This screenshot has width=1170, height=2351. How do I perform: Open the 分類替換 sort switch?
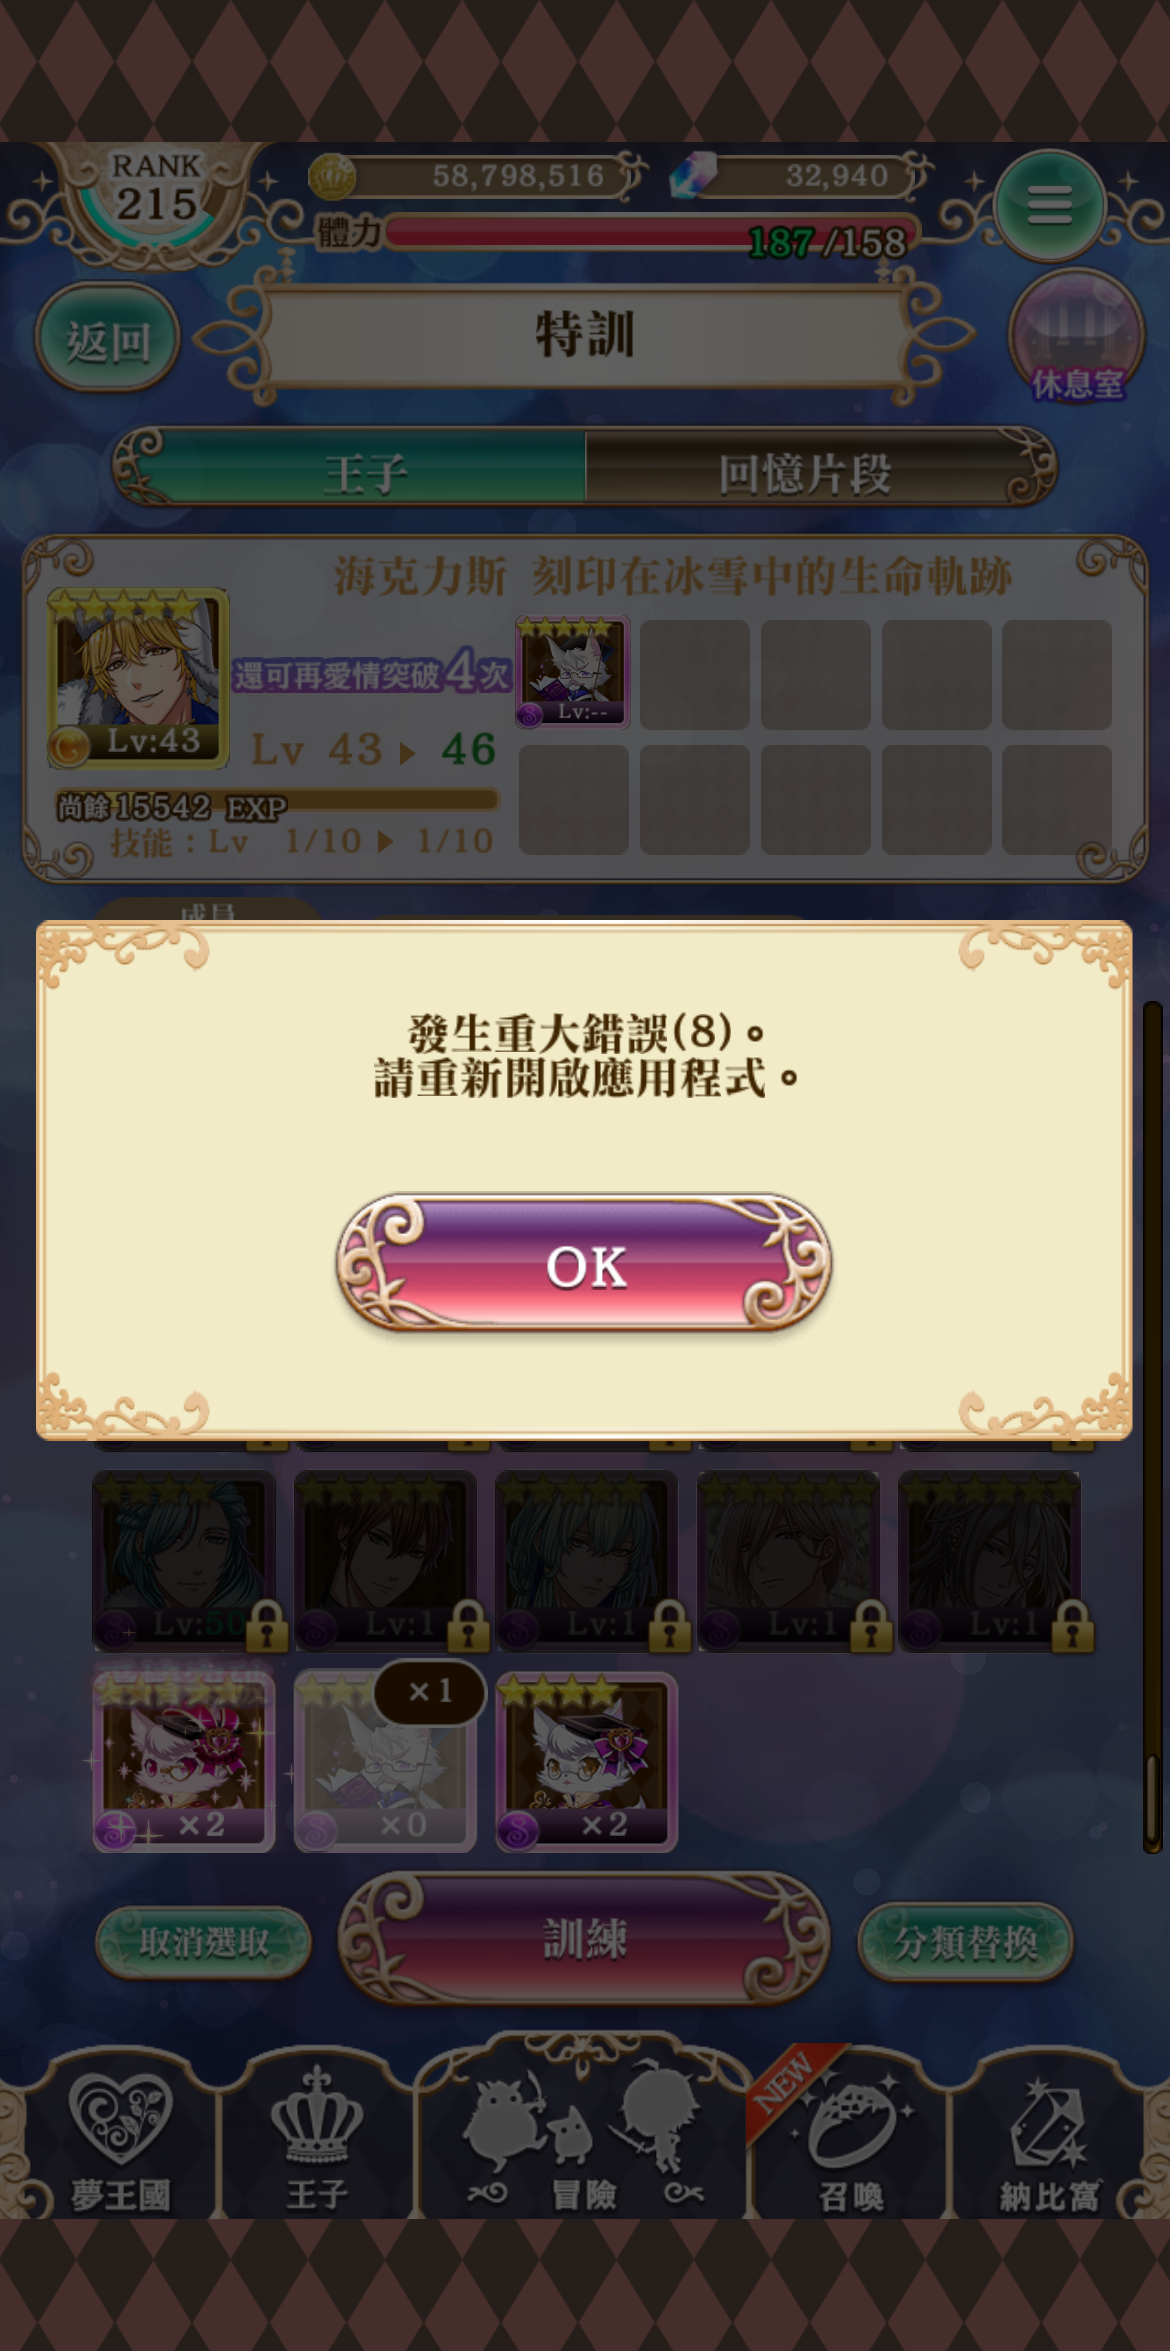[x=965, y=1942]
